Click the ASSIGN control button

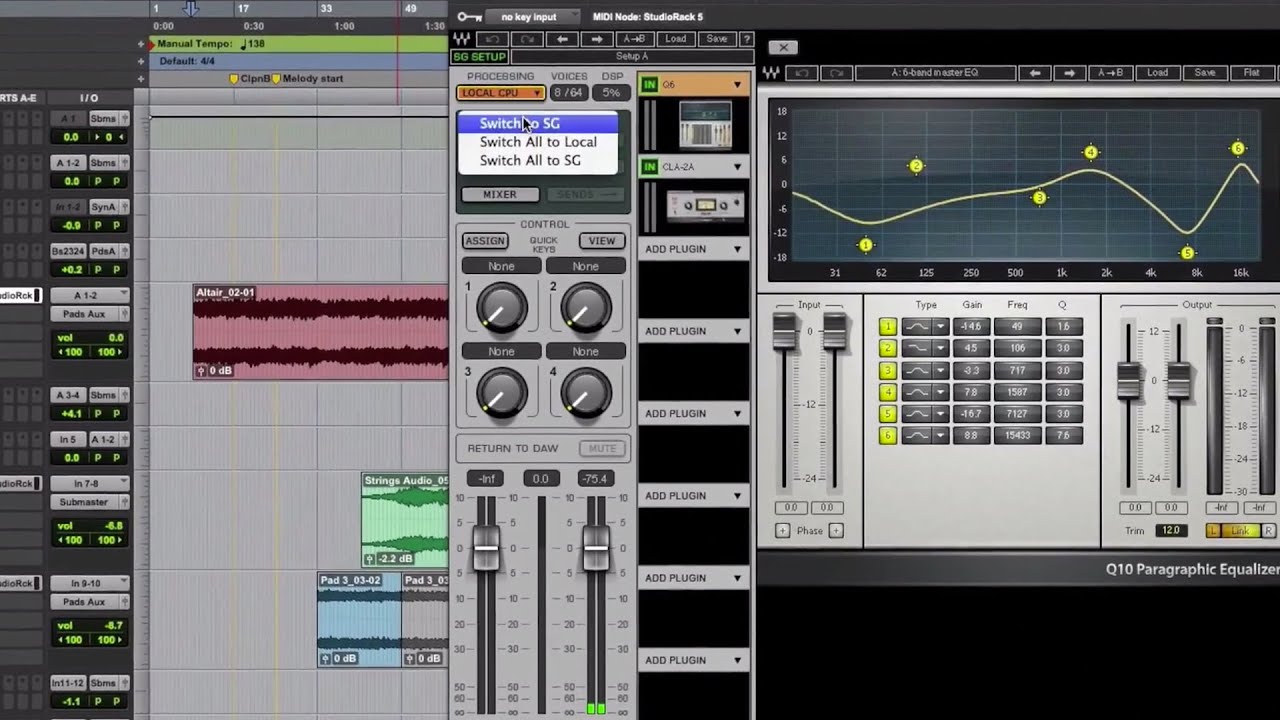[484, 241]
